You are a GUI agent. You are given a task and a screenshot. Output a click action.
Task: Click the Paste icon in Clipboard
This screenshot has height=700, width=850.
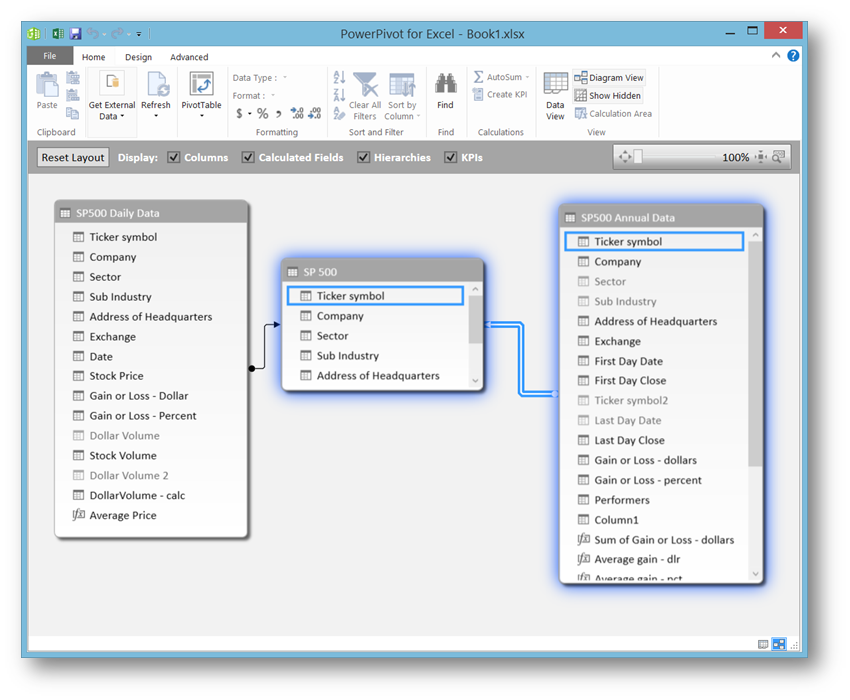point(47,86)
